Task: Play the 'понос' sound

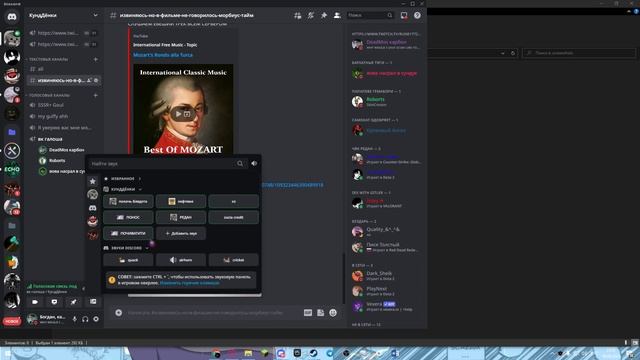Action: (128, 217)
